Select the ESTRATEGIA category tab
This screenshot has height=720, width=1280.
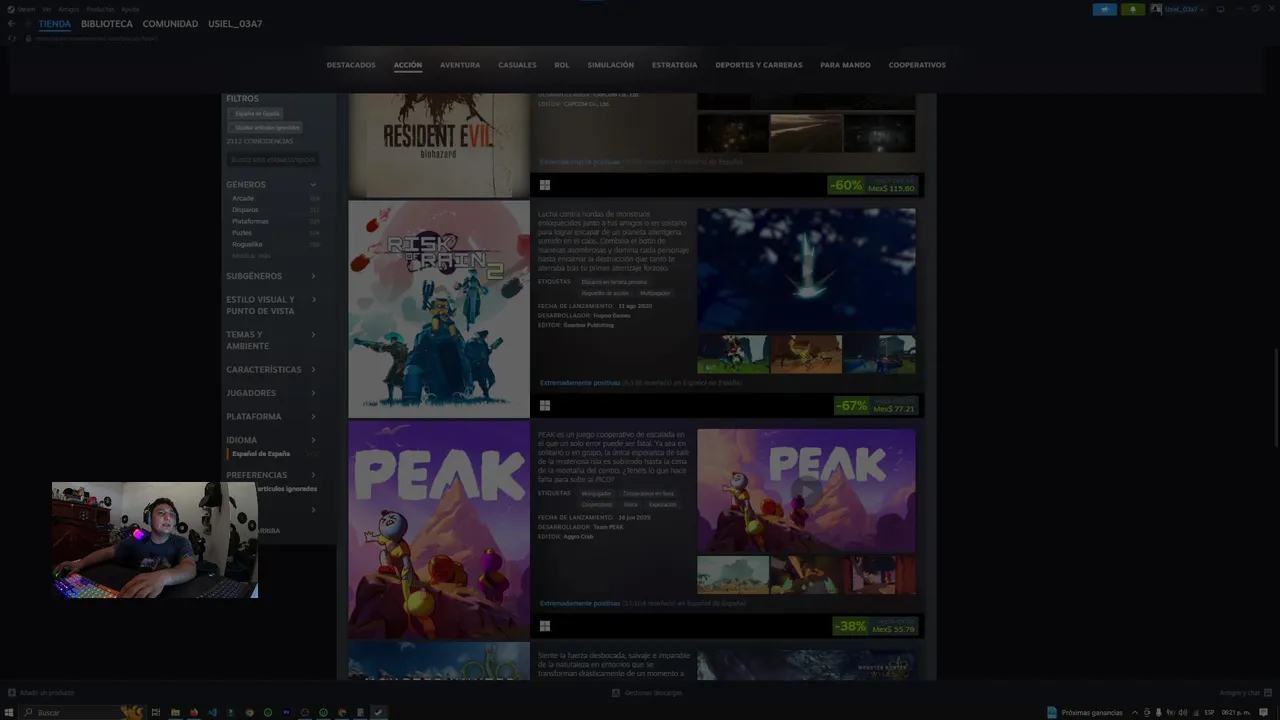(x=675, y=65)
